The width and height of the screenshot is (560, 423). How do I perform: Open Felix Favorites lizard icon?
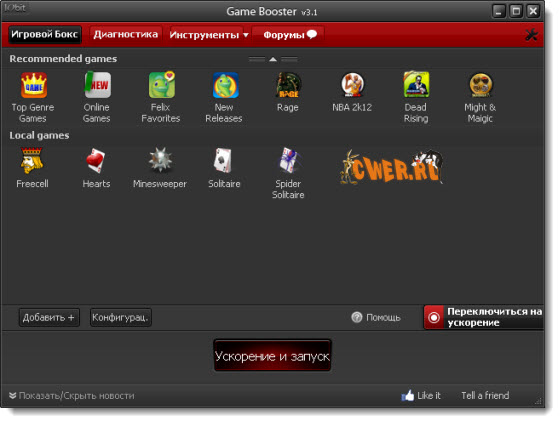(x=161, y=85)
